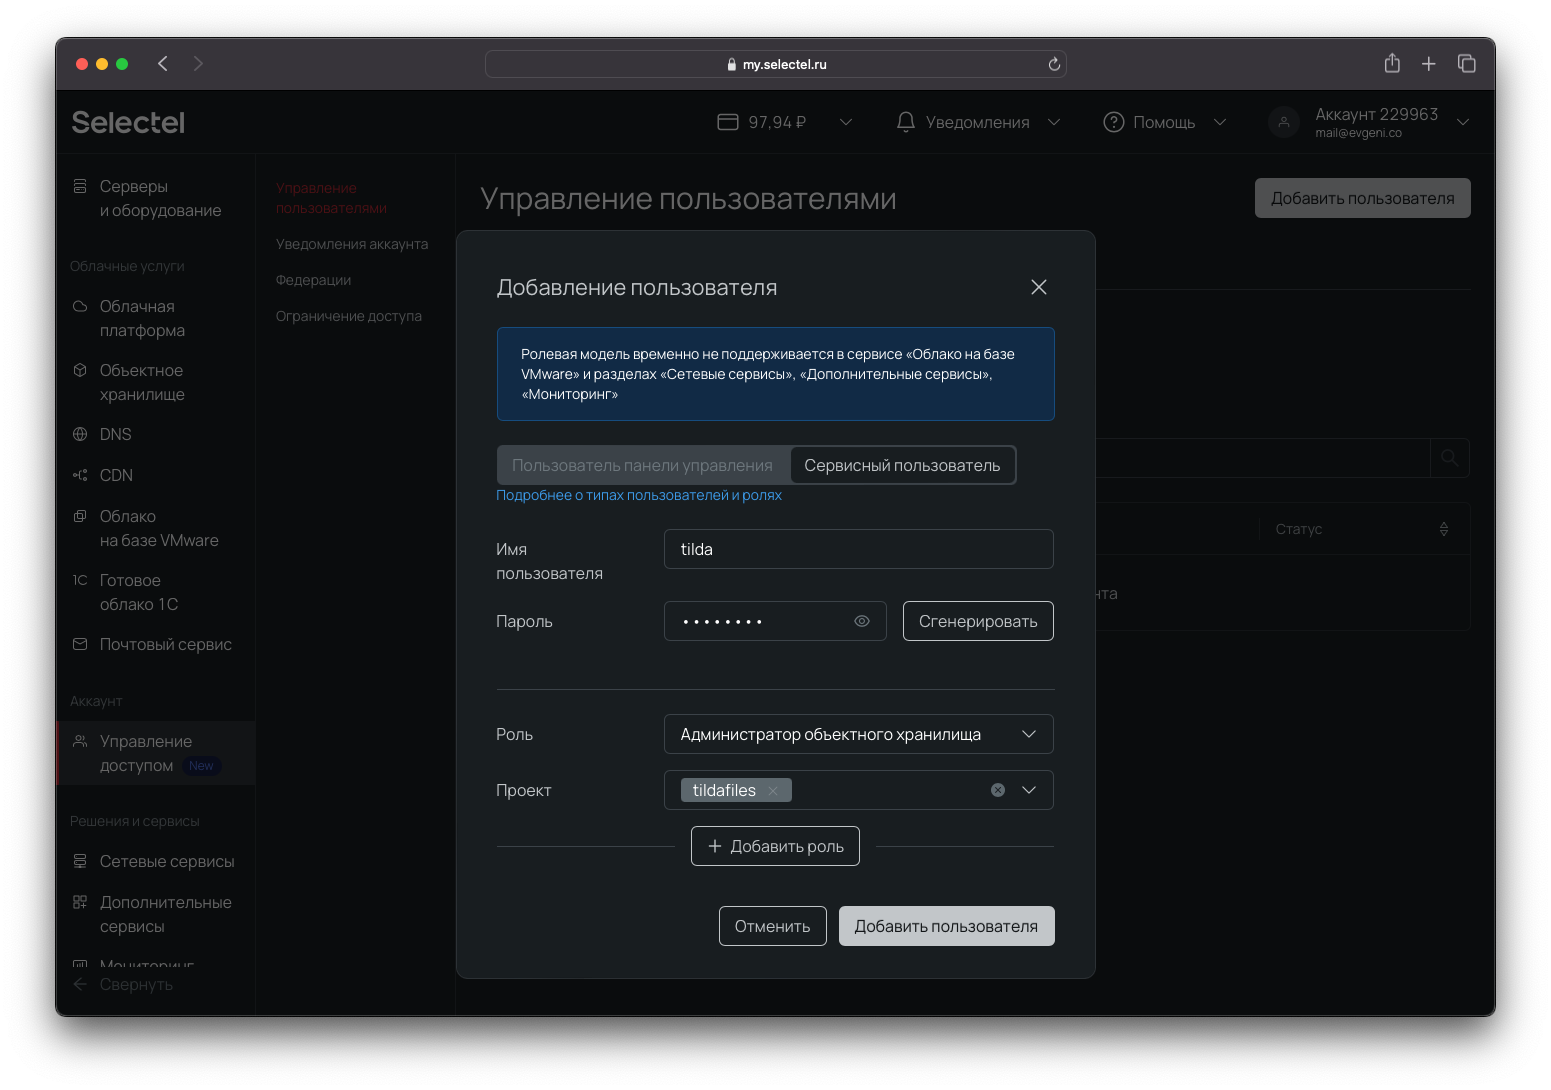
Task: Collapse sidebar with Свернуть arrow
Action: 81,984
